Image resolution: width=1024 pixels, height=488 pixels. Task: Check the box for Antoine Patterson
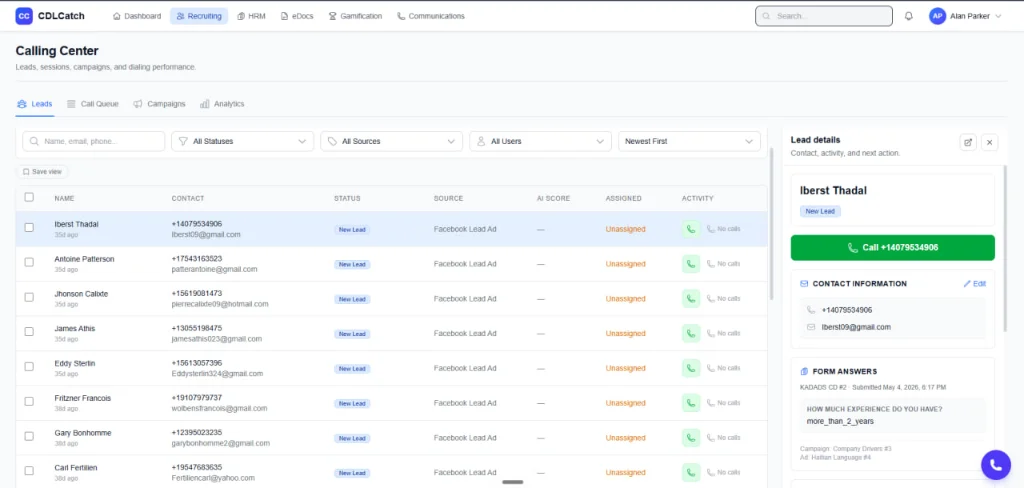29,262
